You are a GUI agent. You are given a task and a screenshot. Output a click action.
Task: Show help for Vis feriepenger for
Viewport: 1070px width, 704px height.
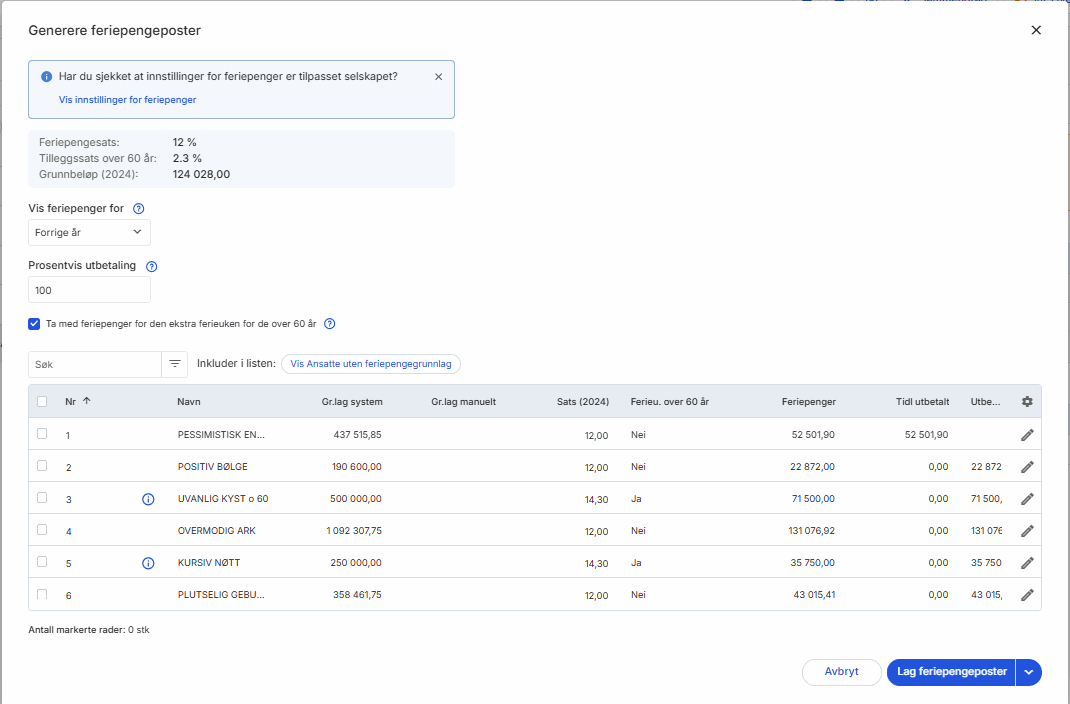(x=139, y=209)
